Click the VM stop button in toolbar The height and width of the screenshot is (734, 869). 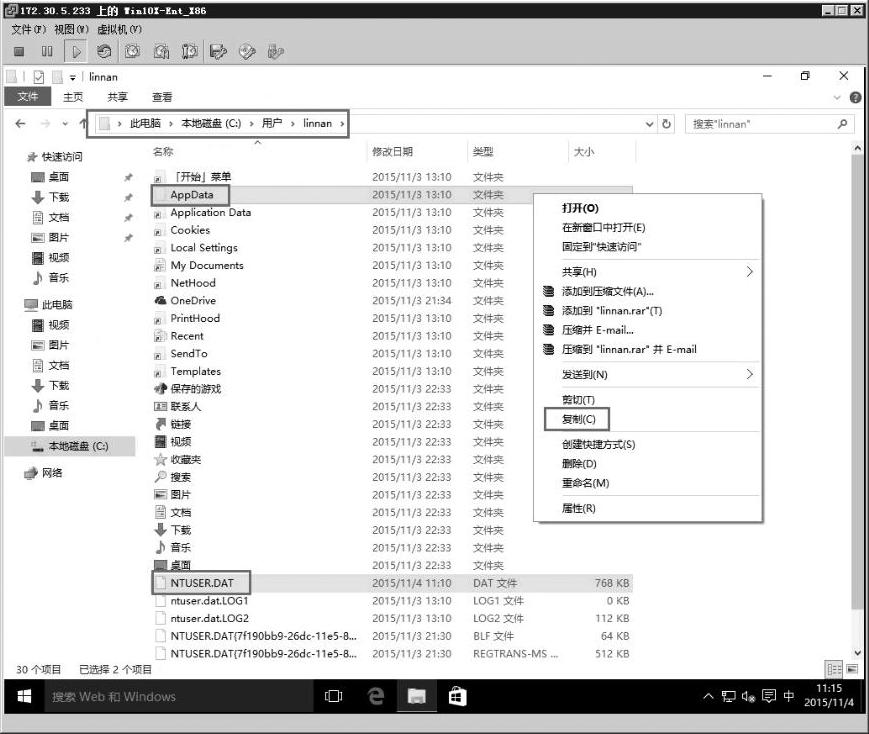(19, 52)
